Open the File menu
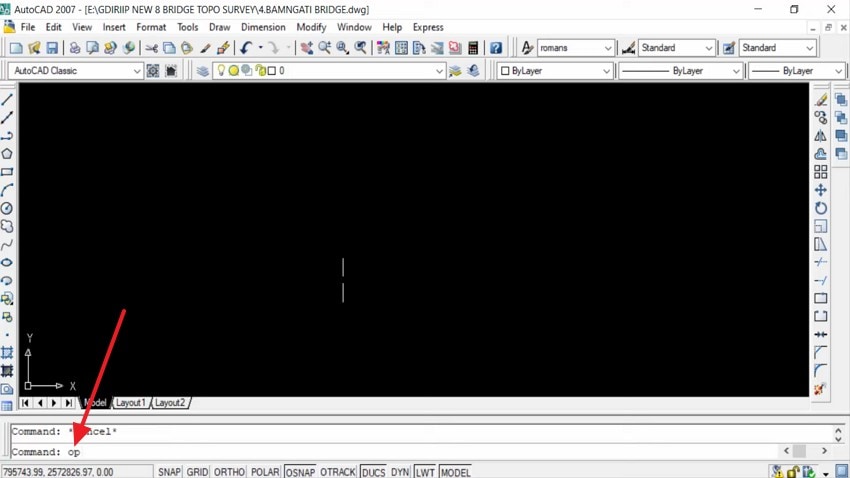The image size is (850, 478). 28,27
